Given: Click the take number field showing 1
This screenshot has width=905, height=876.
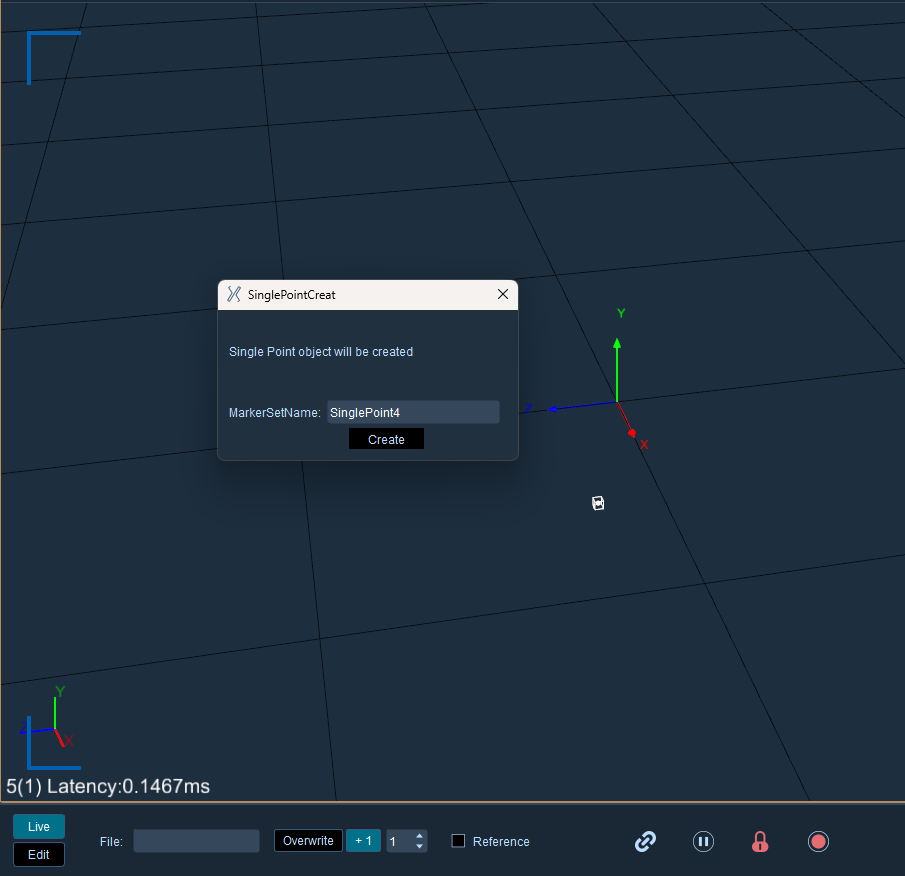Looking at the screenshot, I should (x=400, y=841).
